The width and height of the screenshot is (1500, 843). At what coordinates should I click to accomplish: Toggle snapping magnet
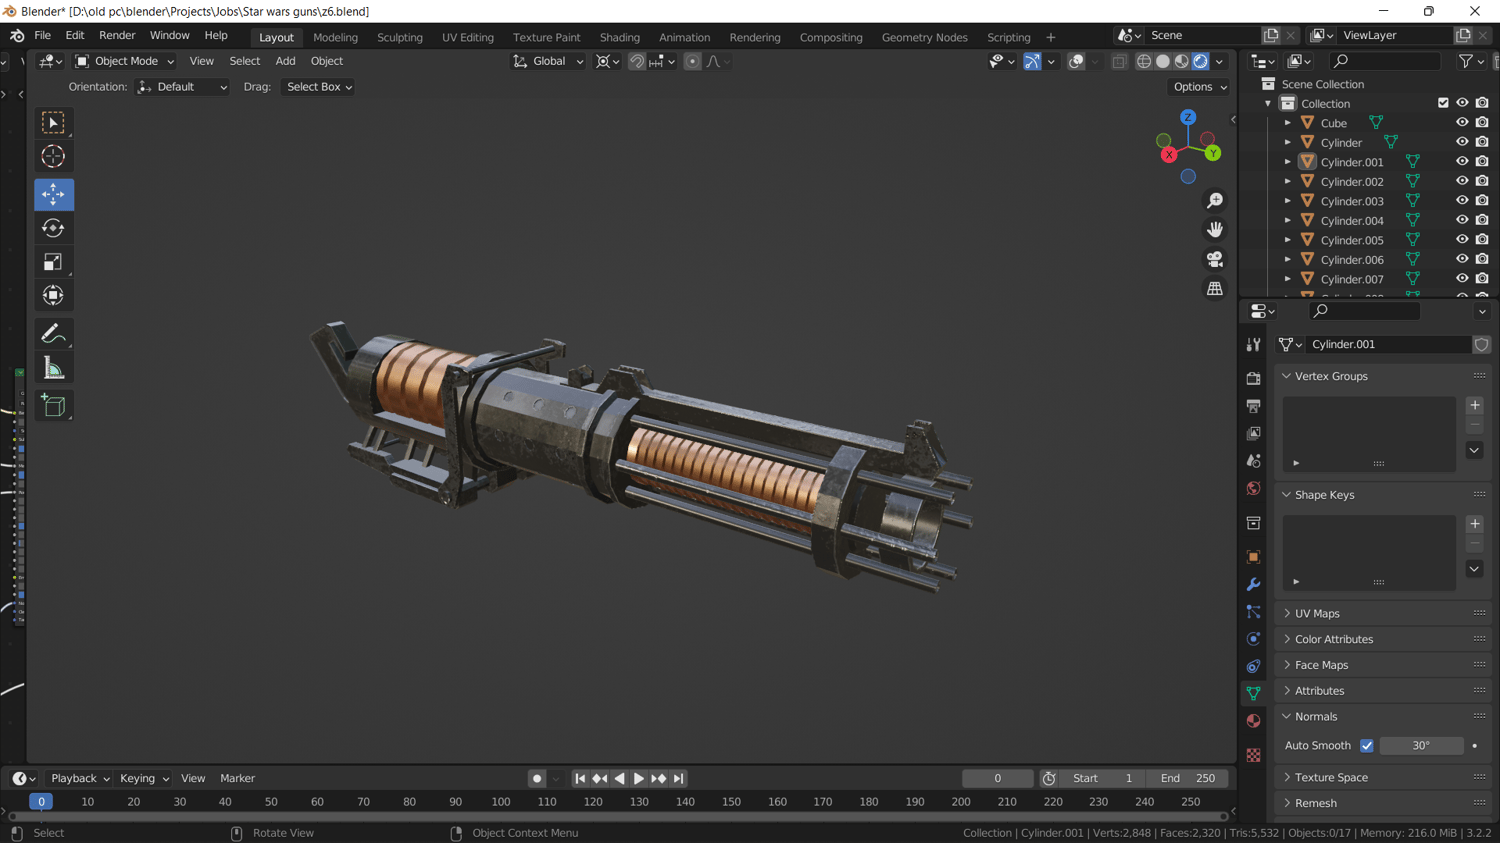pyautogui.click(x=637, y=61)
